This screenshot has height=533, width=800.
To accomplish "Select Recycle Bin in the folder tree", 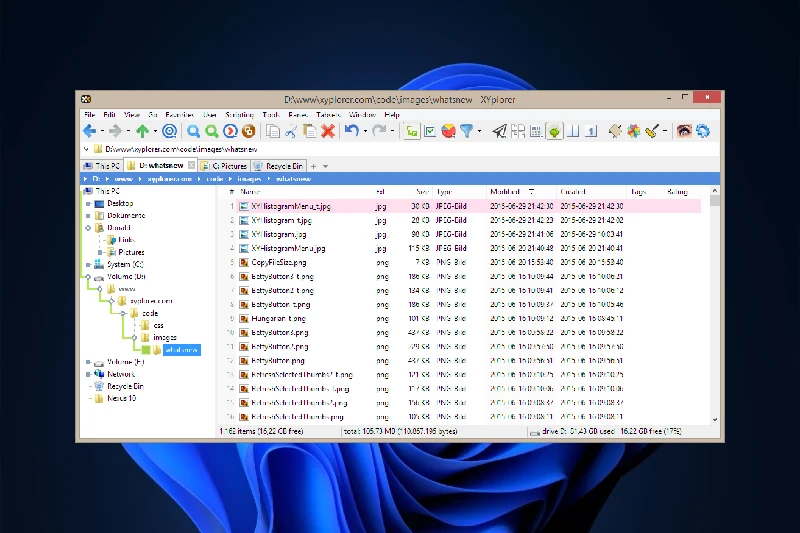I will (125, 387).
